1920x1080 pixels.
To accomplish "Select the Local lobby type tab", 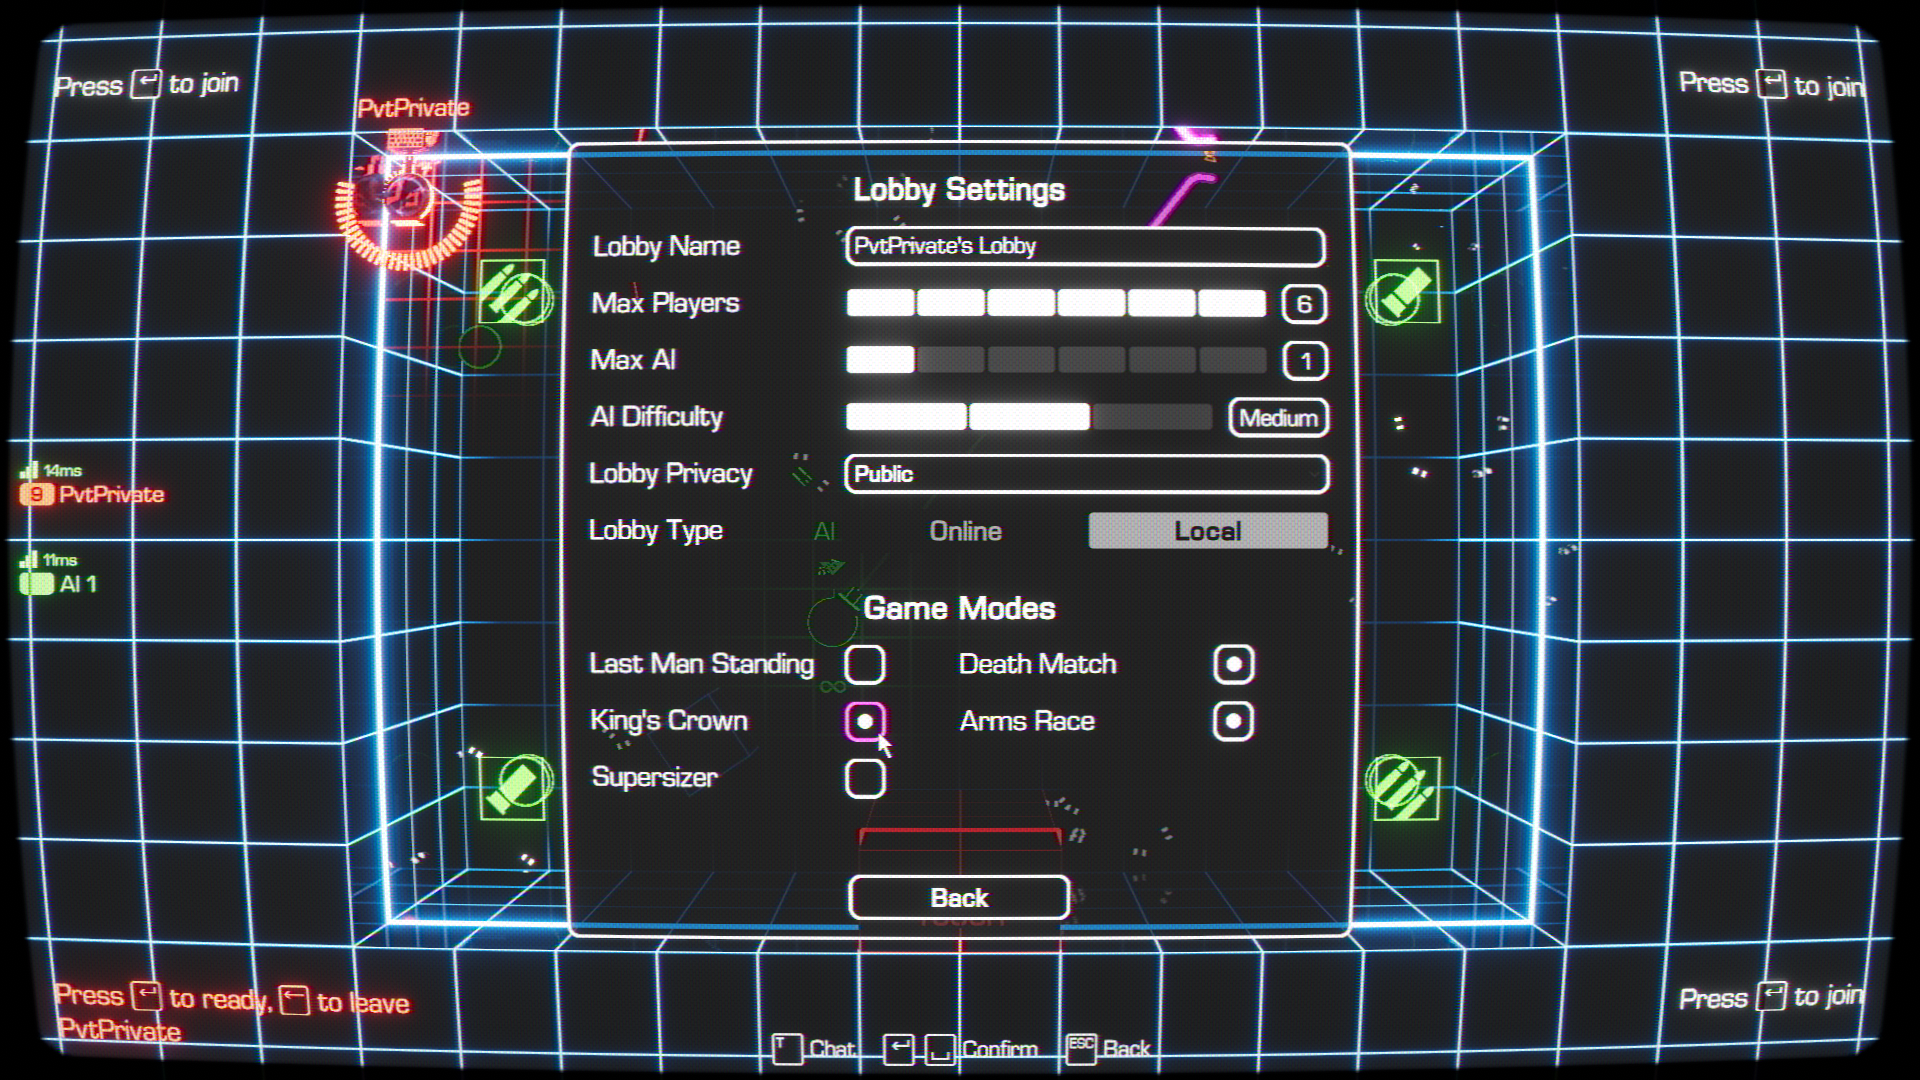I will (1208, 531).
